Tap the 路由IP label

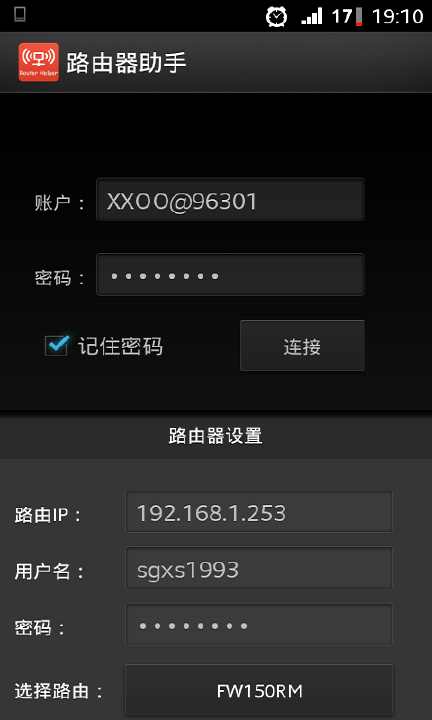pos(48,515)
